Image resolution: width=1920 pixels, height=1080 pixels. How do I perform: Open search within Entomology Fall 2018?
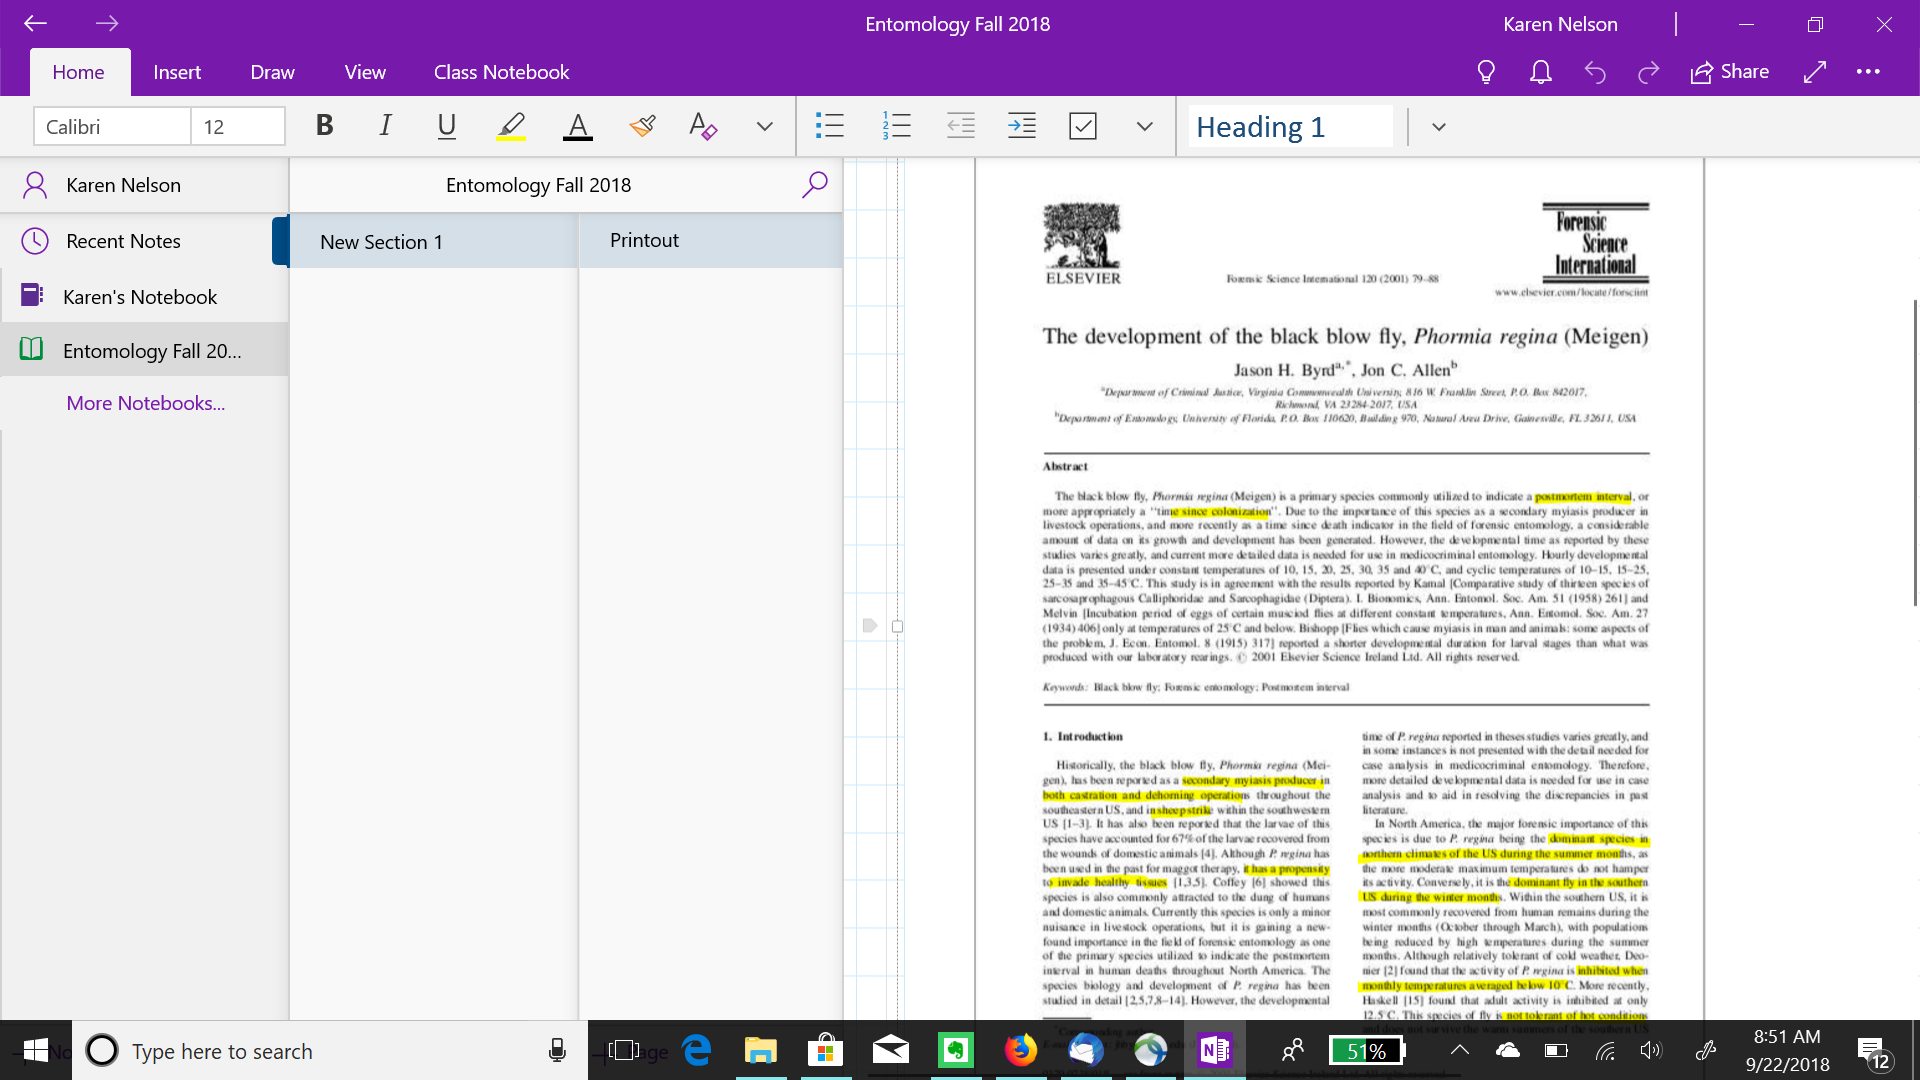point(815,184)
